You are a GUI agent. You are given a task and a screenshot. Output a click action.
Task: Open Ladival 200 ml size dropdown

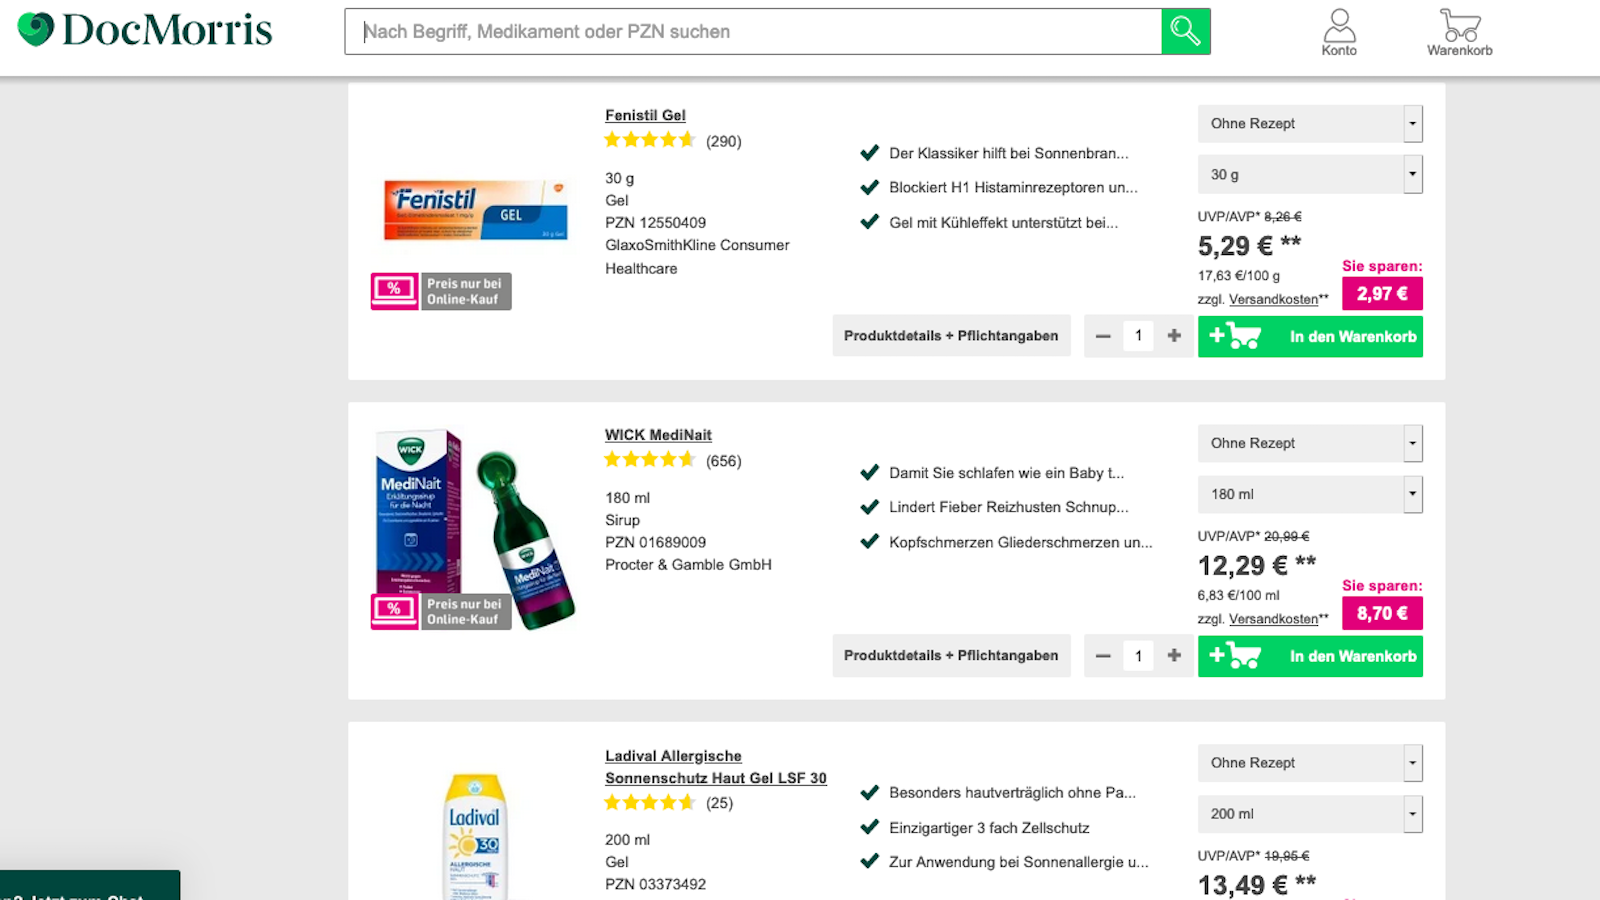coord(1309,814)
